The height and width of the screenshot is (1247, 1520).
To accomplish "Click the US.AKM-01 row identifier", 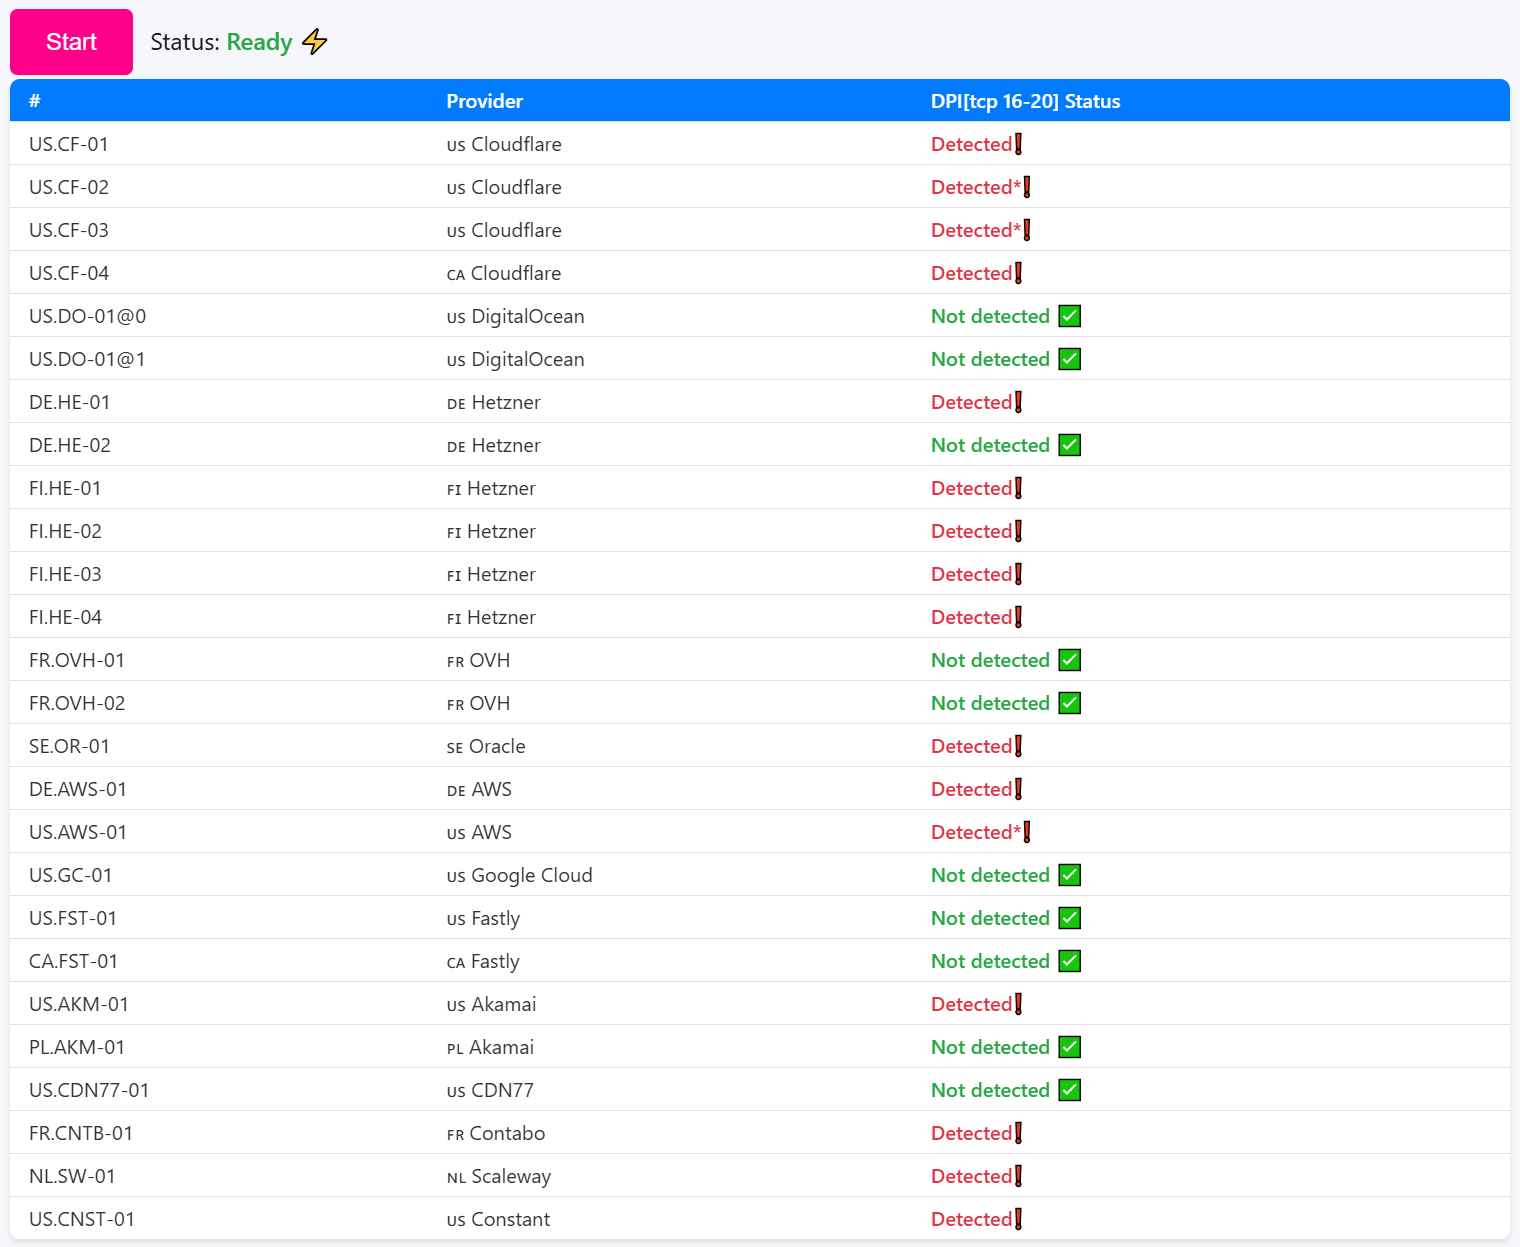I will click(x=79, y=1004).
